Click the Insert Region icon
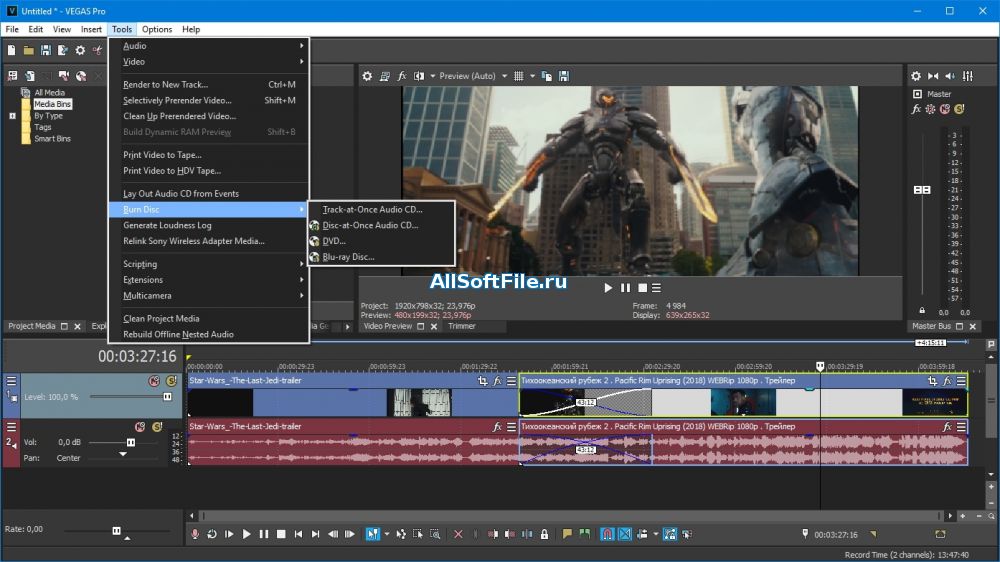The image size is (1000, 562). [x=584, y=534]
